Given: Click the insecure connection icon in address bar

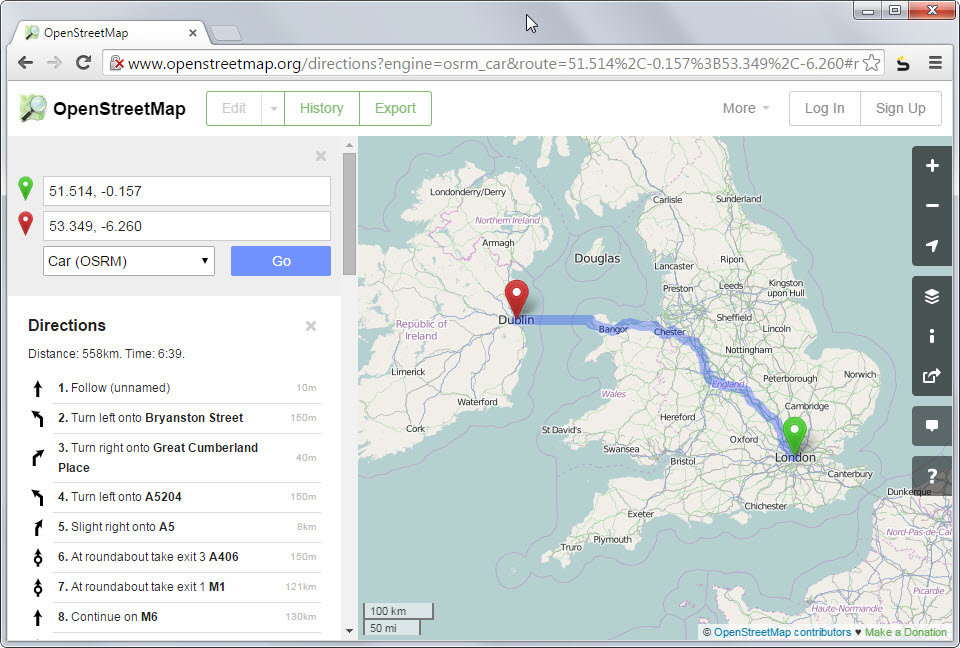Looking at the screenshot, I should (116, 63).
